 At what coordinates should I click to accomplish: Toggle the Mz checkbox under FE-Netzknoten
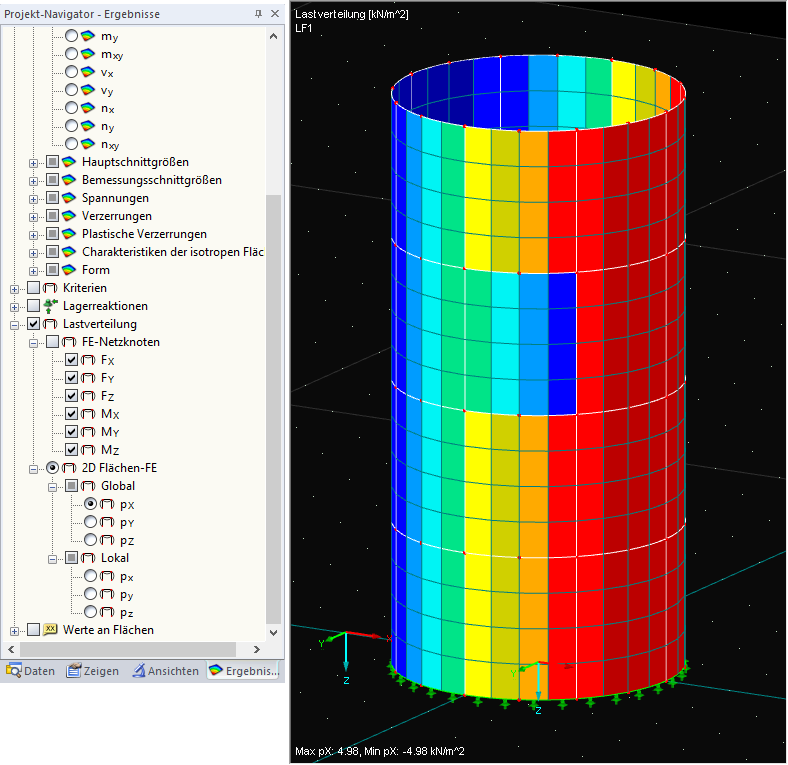click(x=71, y=450)
